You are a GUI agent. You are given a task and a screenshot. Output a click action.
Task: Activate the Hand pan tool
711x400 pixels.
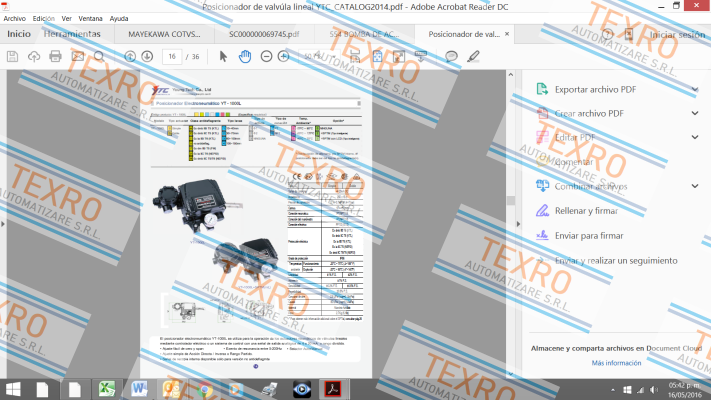click(245, 56)
